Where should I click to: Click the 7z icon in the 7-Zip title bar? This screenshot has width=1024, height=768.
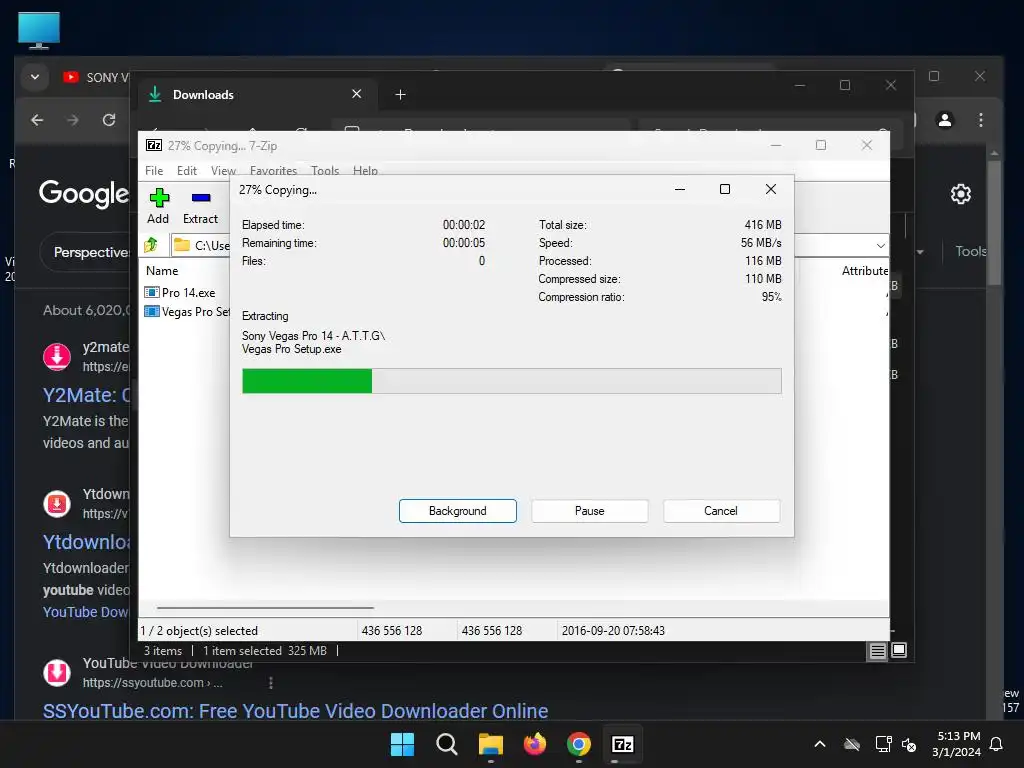(154, 145)
